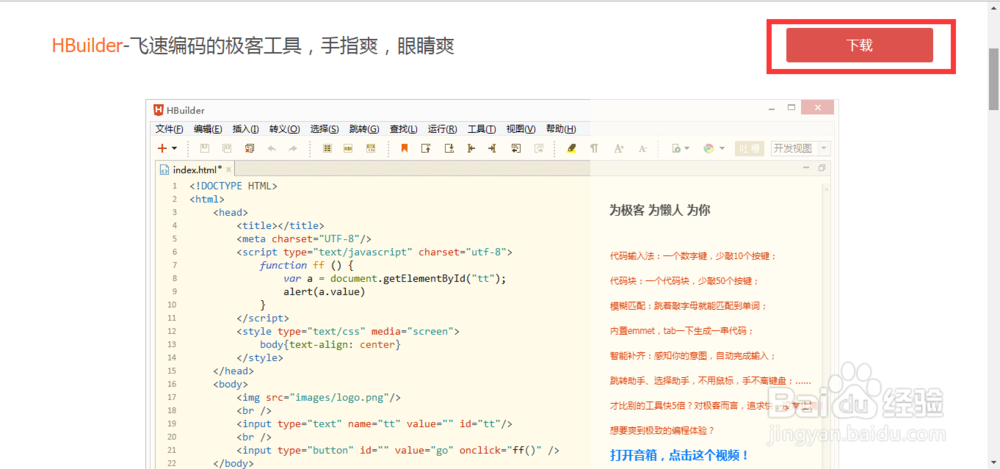The height and width of the screenshot is (469, 1000).
Task: Click the 为极客 为懒人 为你 heading
Action: (x=659, y=211)
